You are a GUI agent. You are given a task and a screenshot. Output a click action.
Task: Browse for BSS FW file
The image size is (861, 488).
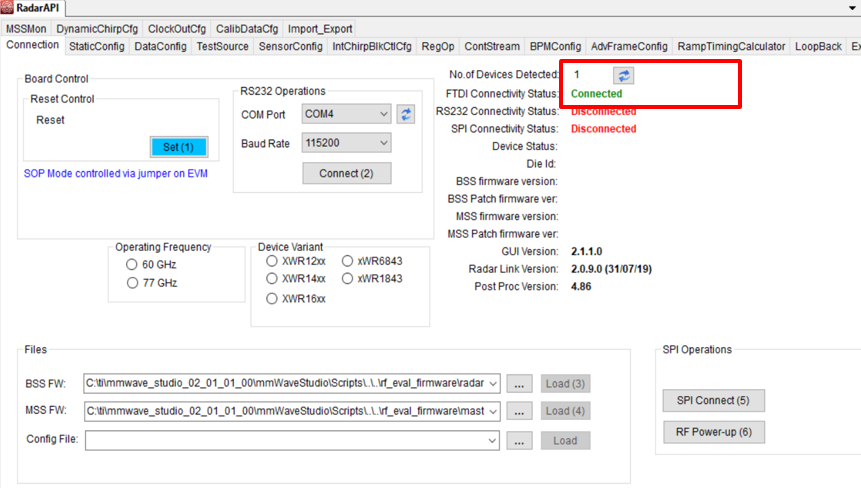[519, 384]
